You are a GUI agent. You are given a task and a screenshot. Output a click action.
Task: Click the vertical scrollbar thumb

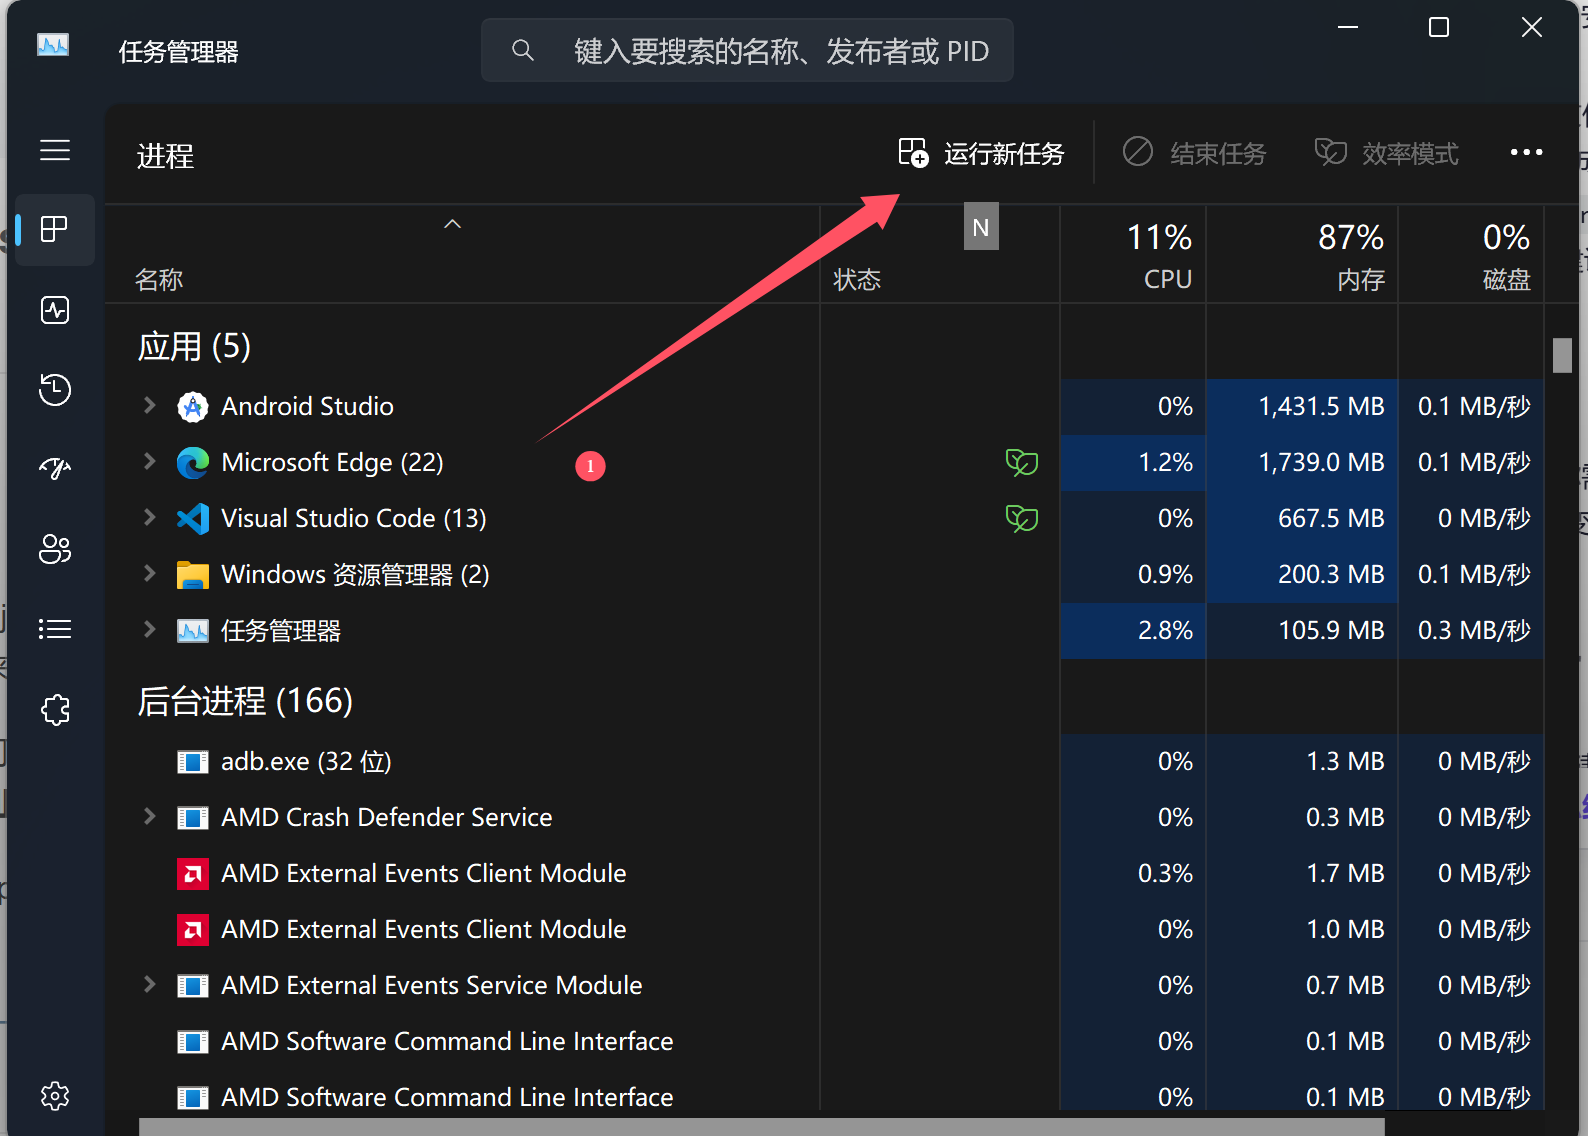click(x=1562, y=356)
